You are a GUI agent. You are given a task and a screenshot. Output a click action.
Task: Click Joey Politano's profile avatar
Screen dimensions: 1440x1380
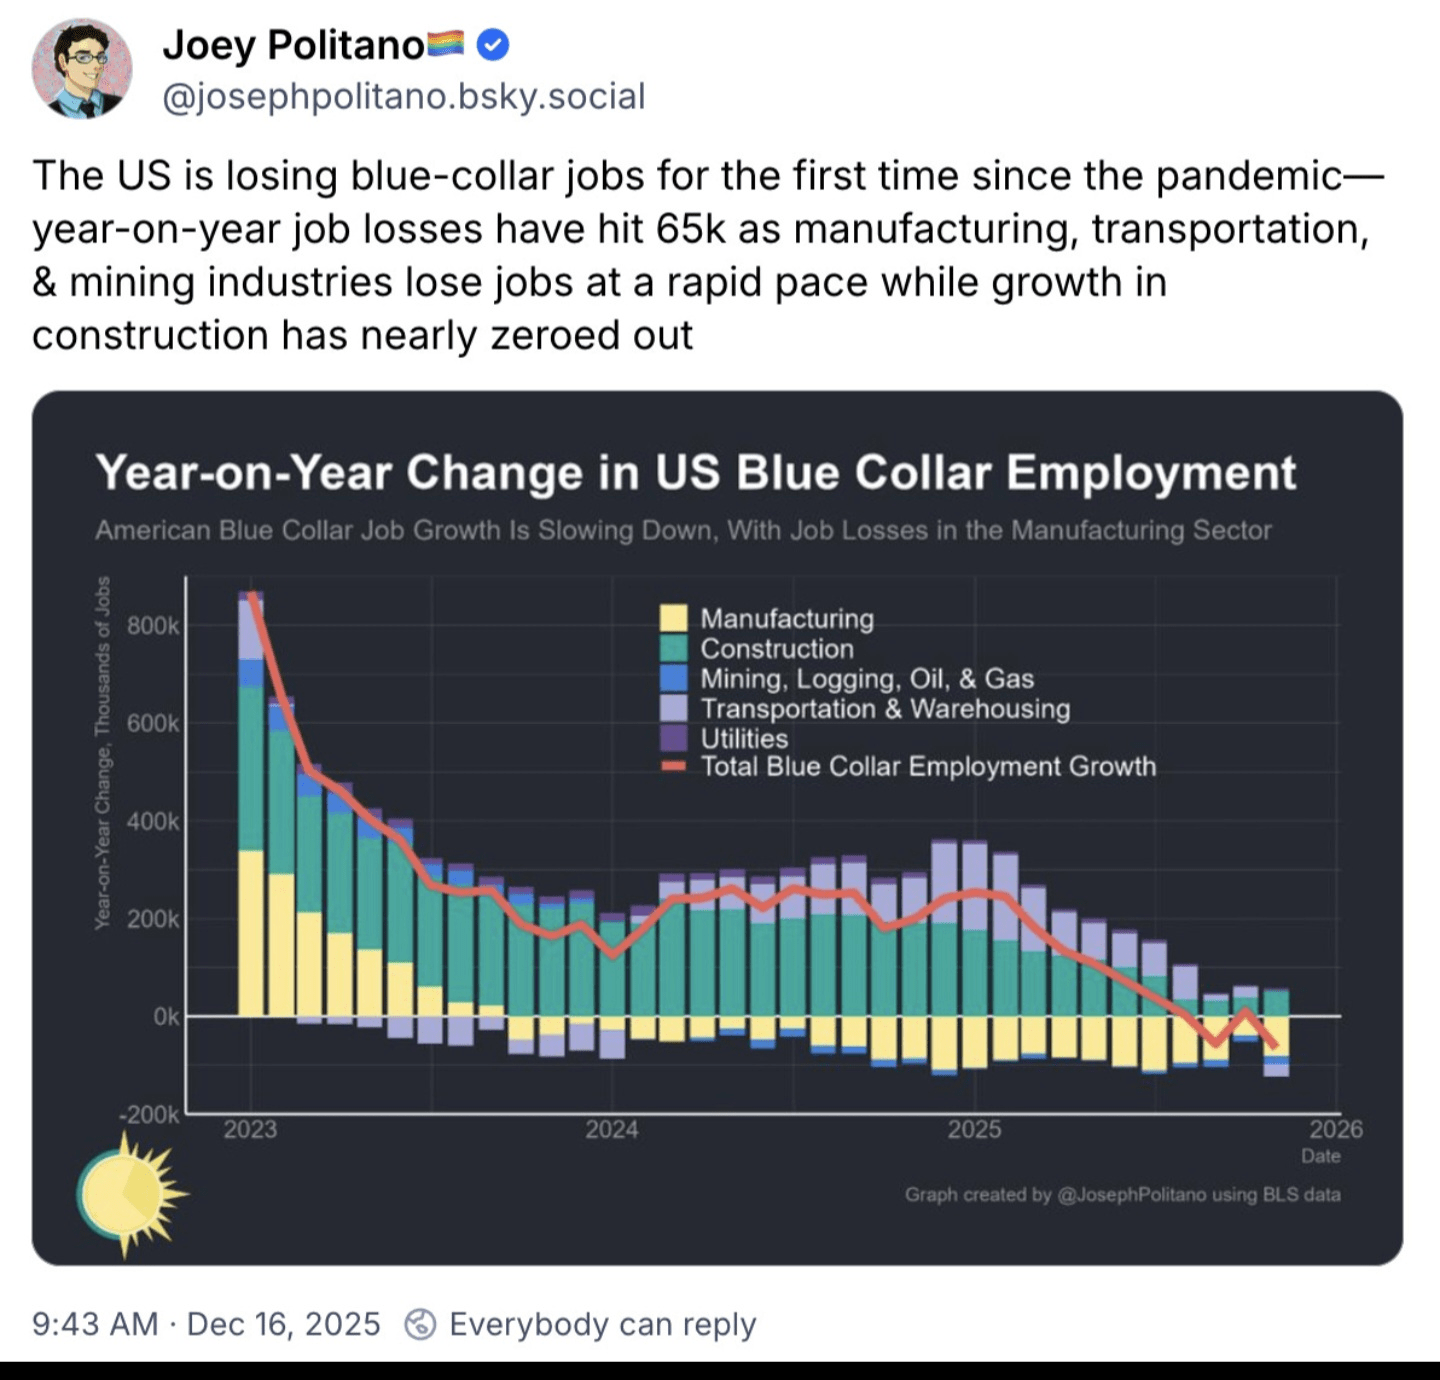pyautogui.click(x=82, y=68)
